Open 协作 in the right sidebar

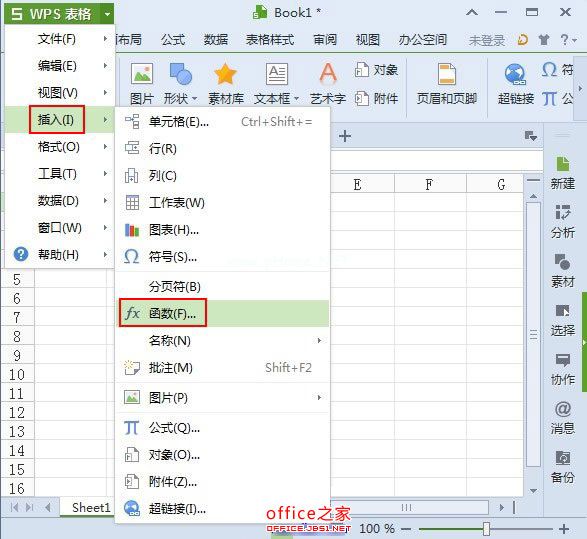[x=562, y=369]
